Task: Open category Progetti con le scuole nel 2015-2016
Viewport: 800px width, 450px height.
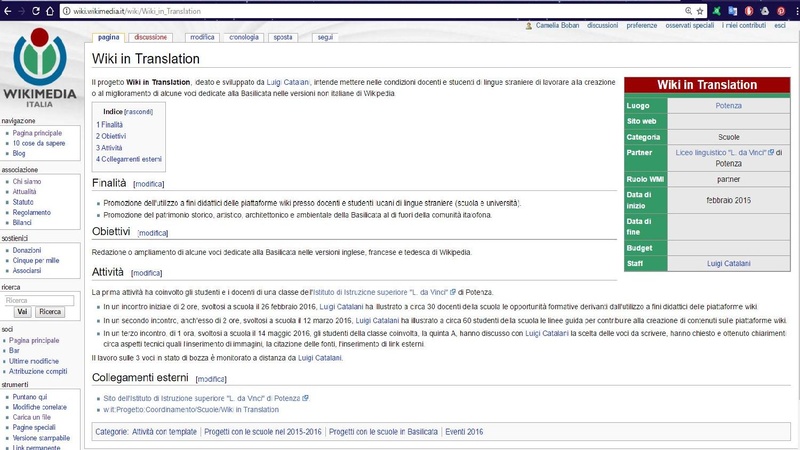Action: (x=263, y=432)
